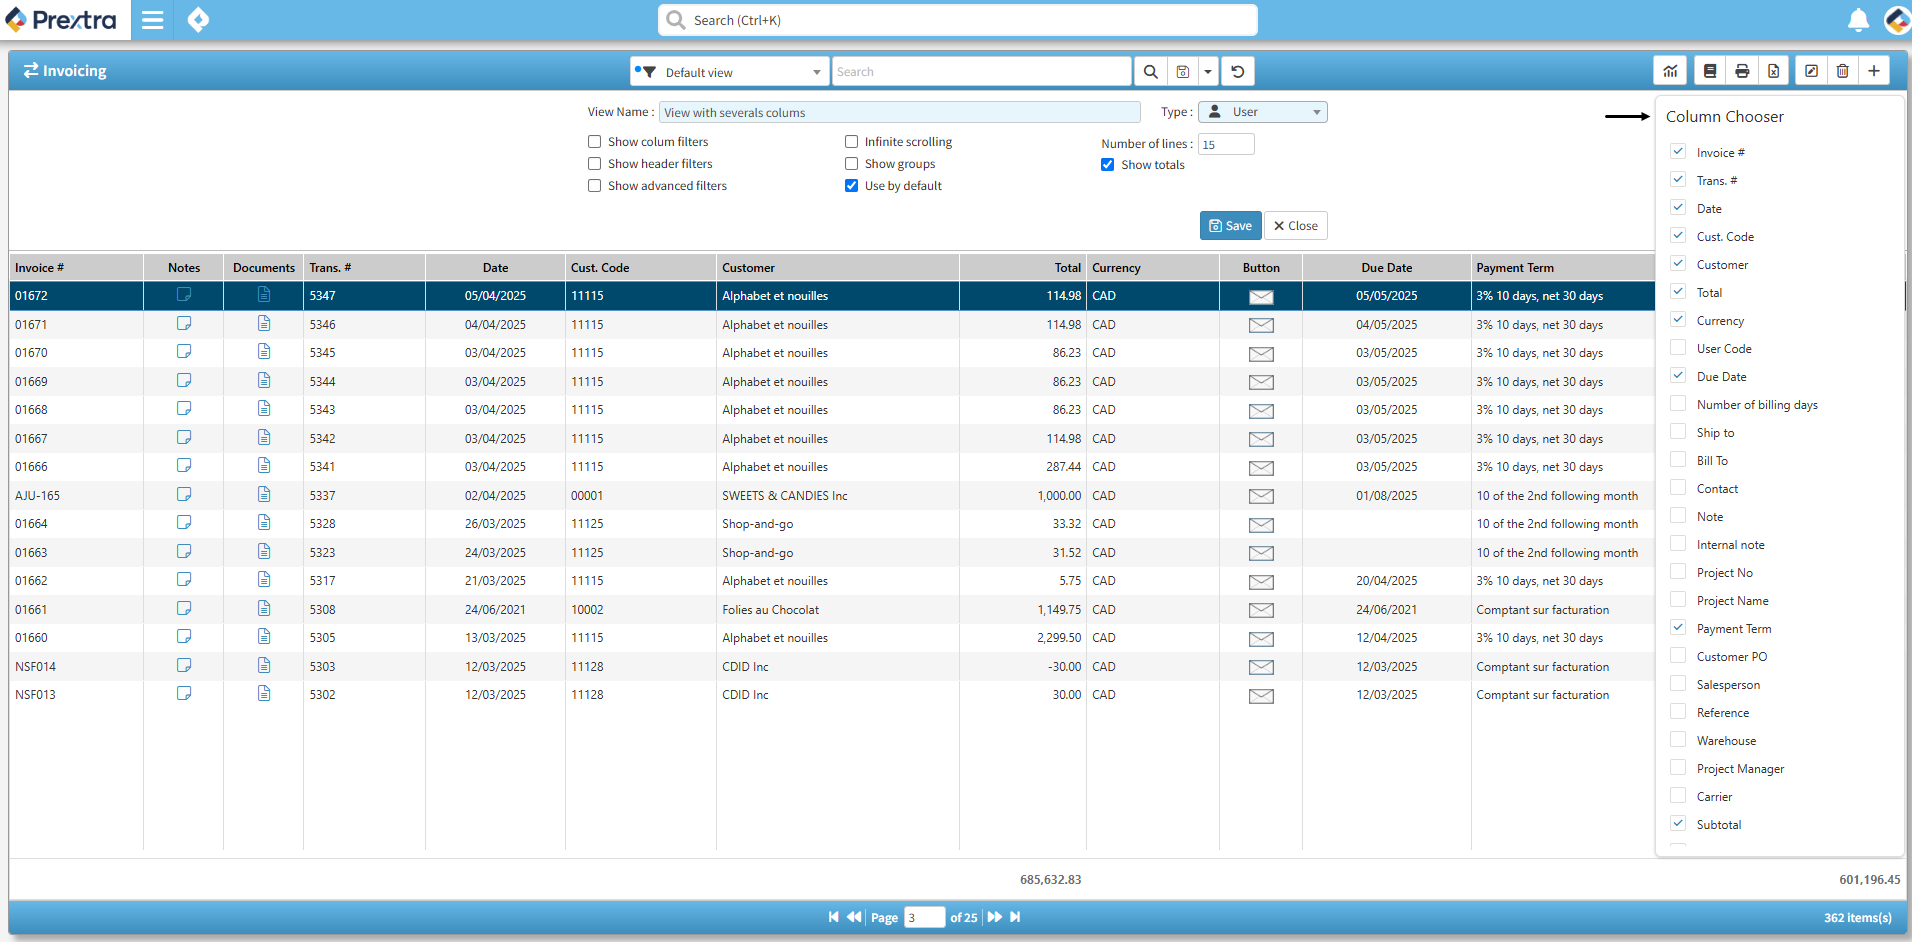
Task: Click the chart statistics icon in toolbar
Action: (x=1670, y=71)
